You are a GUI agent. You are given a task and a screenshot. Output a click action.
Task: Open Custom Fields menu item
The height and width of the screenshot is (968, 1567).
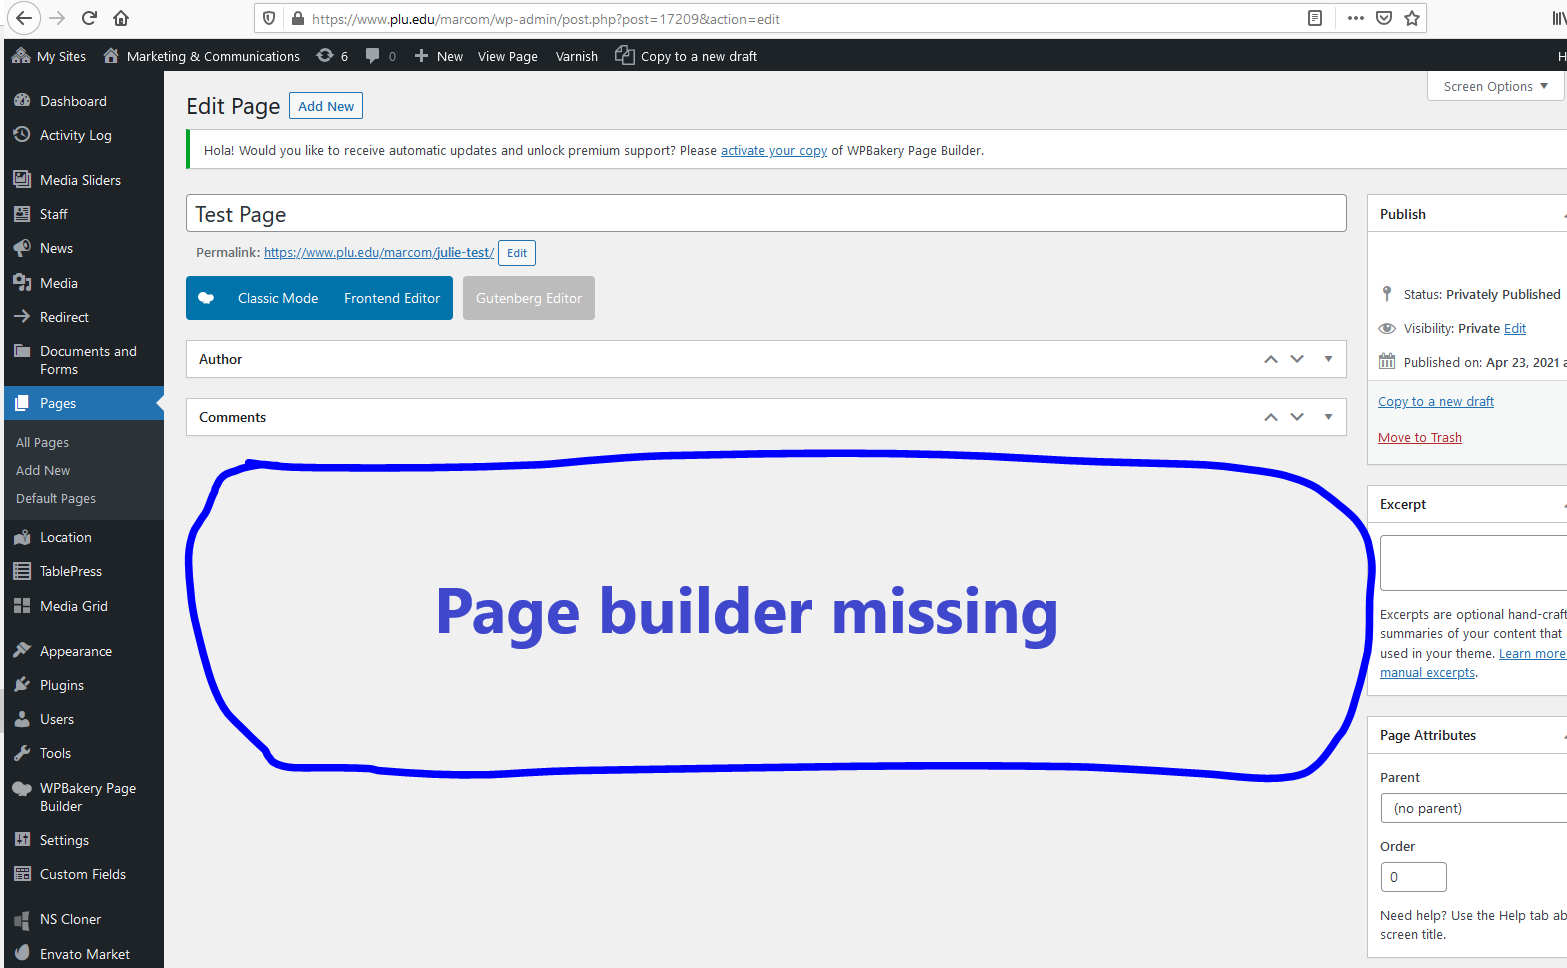pyautogui.click(x=84, y=874)
